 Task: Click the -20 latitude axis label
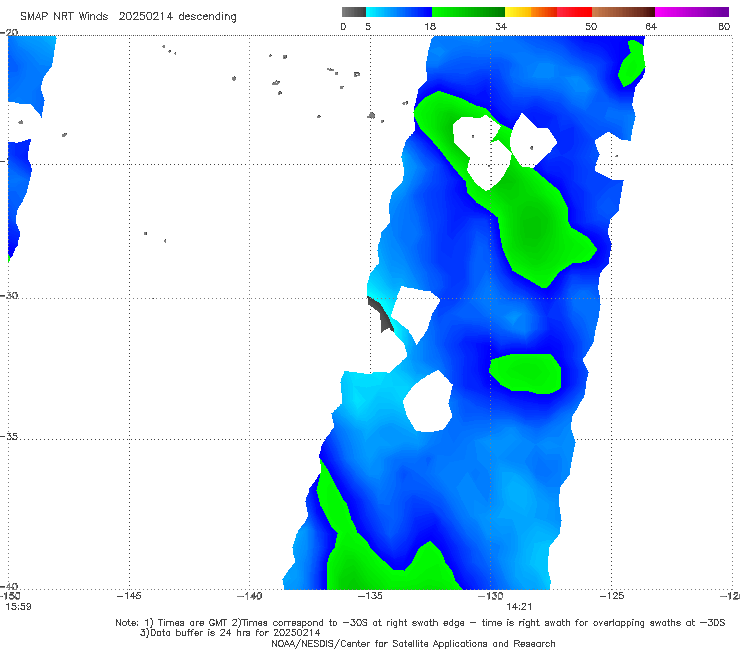pyautogui.click(x=9, y=33)
